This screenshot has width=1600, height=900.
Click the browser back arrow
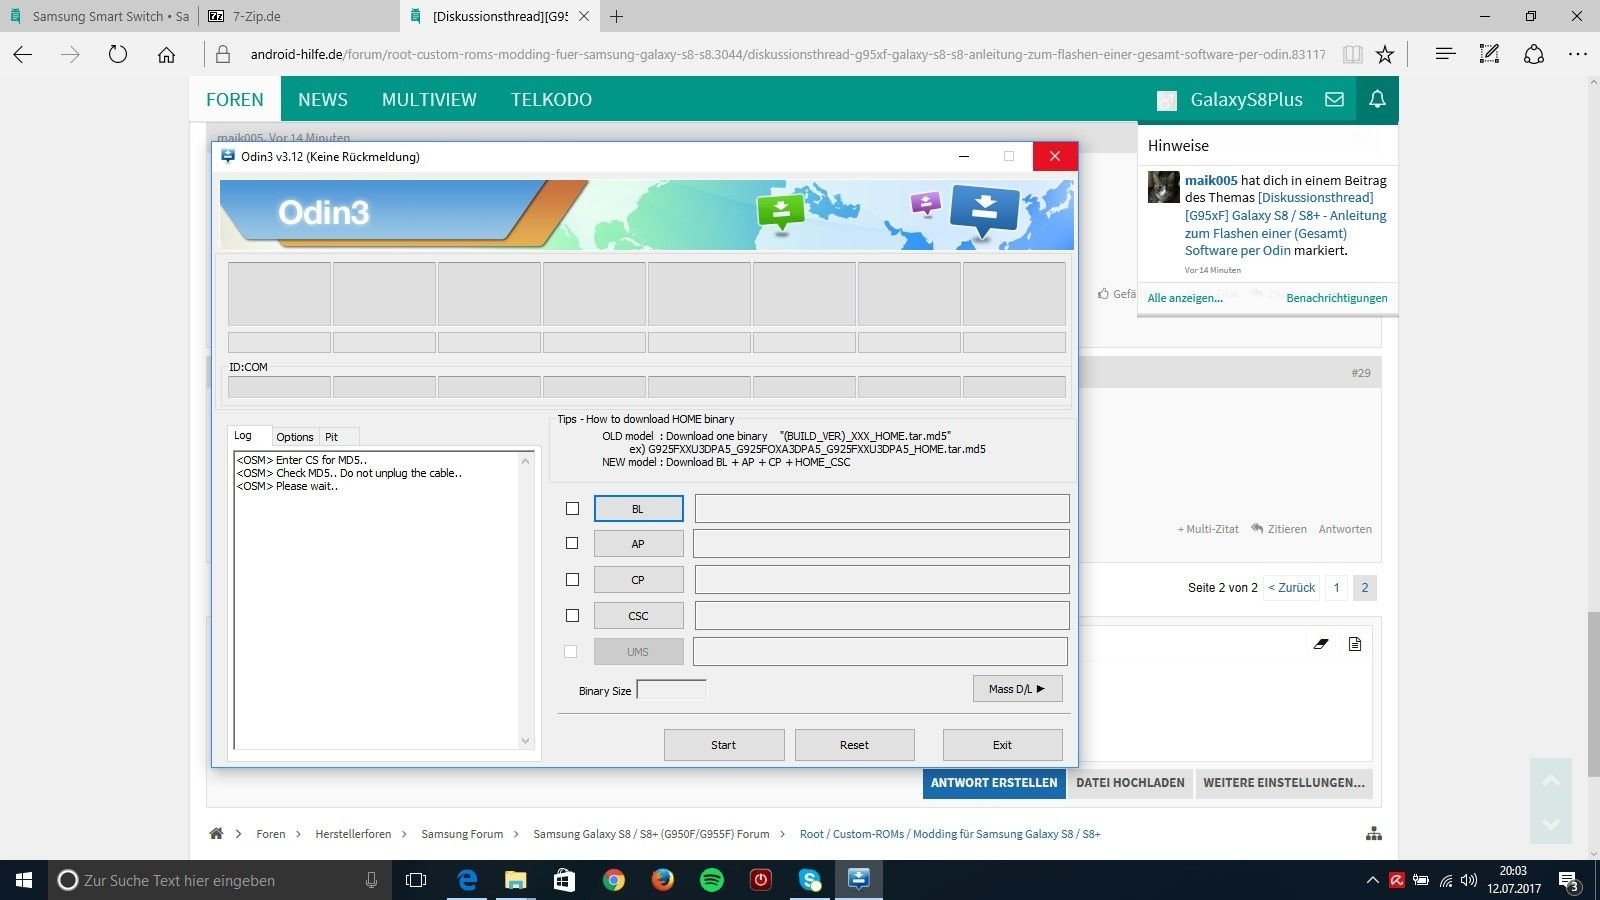pos(22,54)
